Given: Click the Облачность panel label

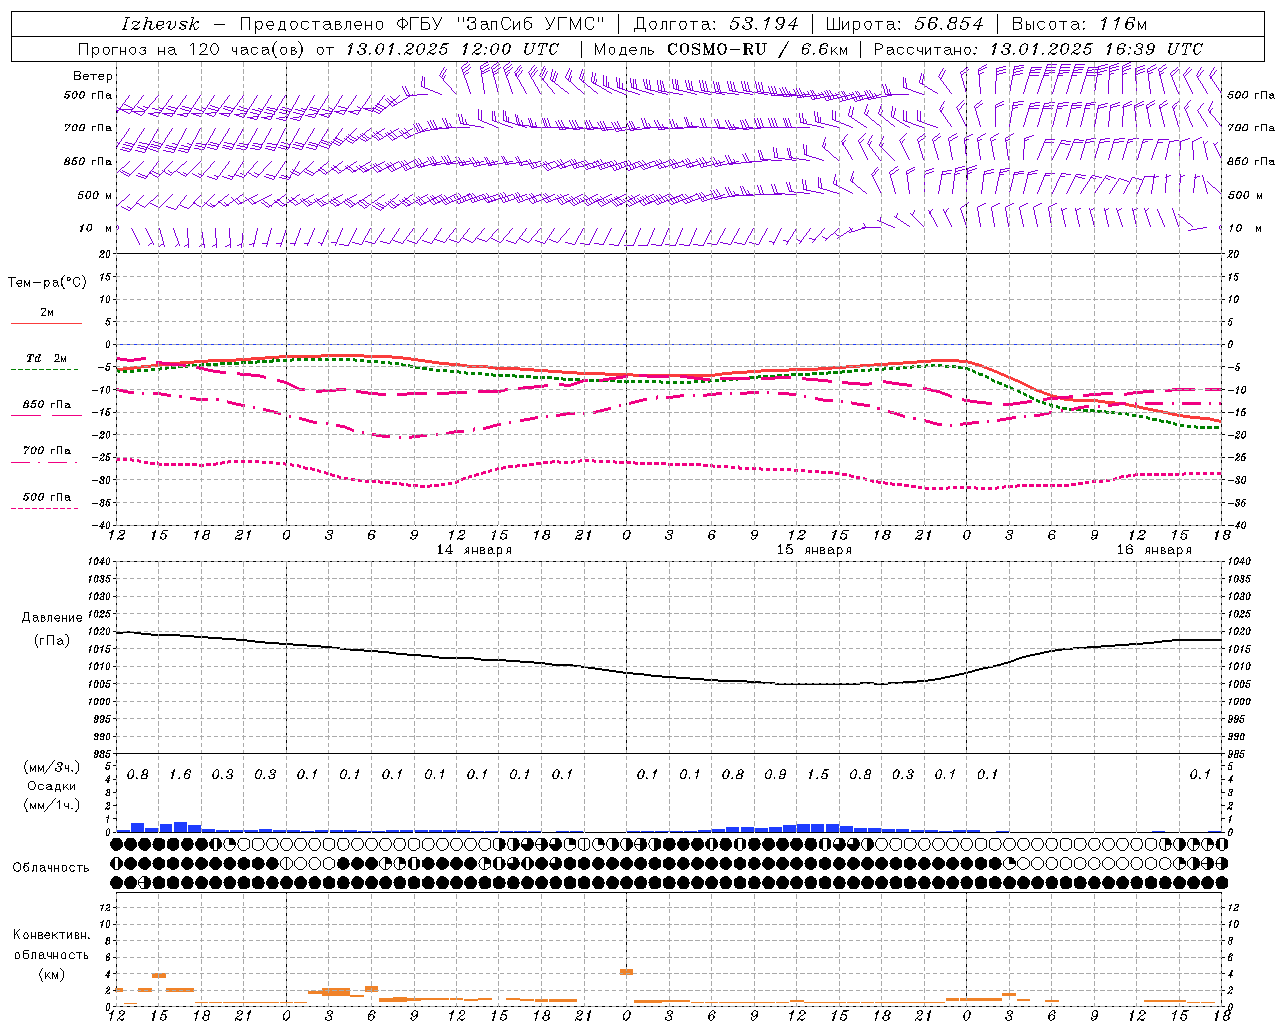Looking at the screenshot, I should click(x=51, y=868).
